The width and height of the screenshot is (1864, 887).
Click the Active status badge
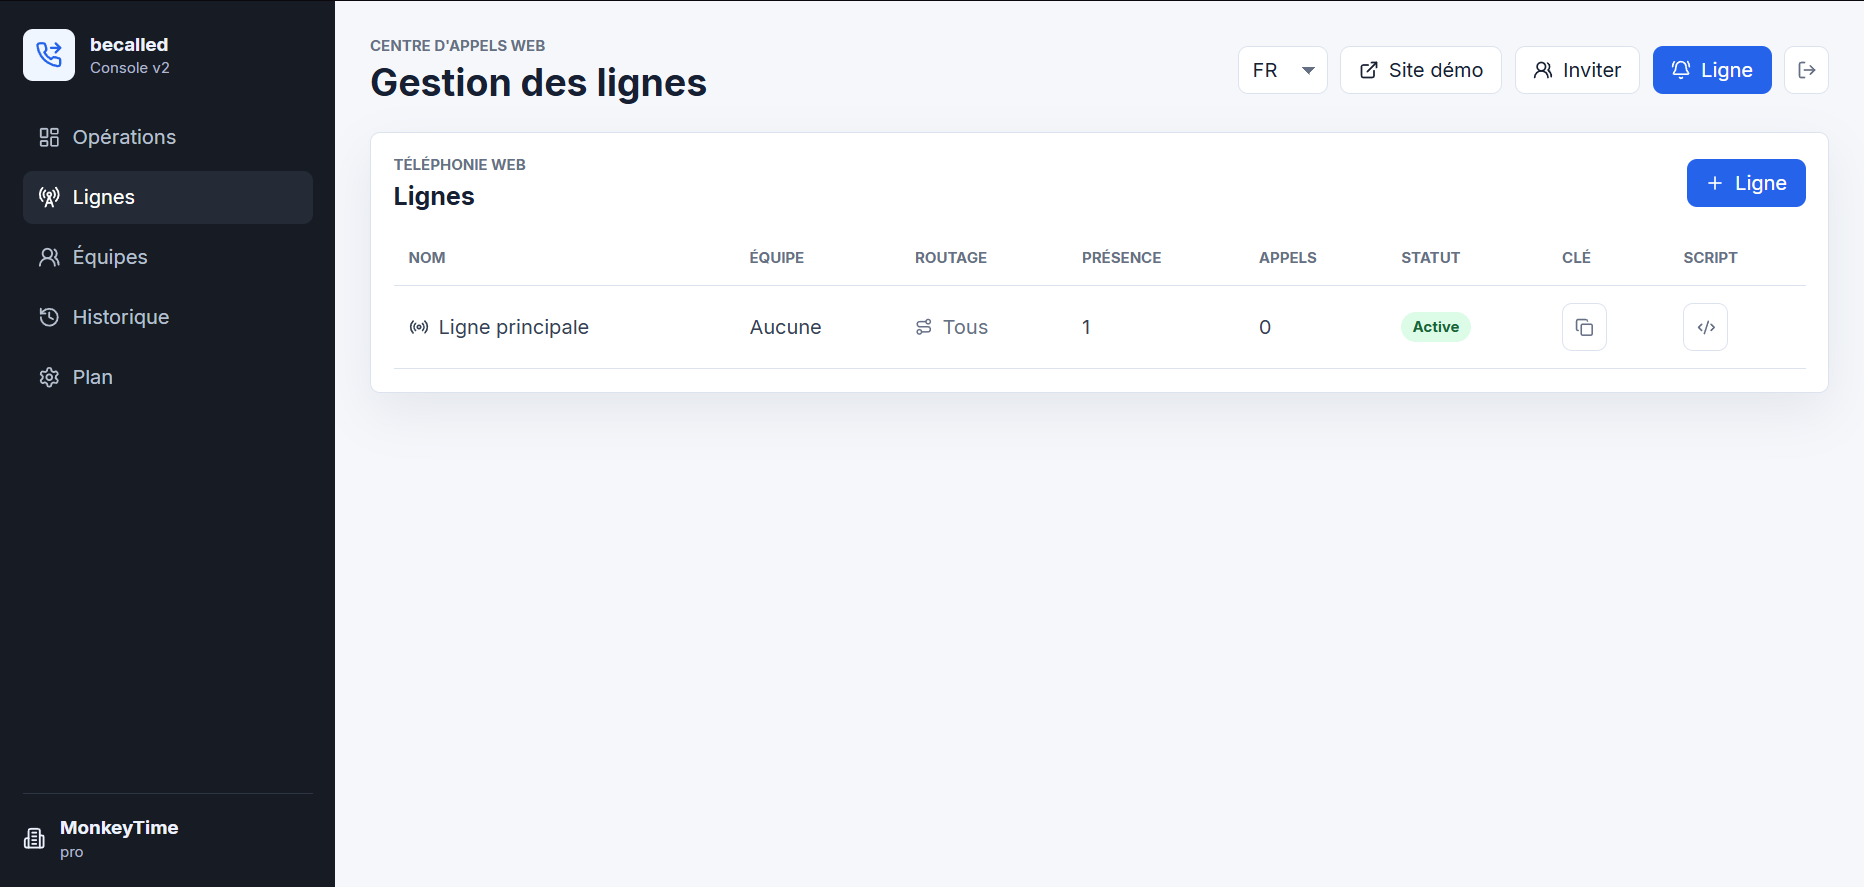click(1435, 327)
